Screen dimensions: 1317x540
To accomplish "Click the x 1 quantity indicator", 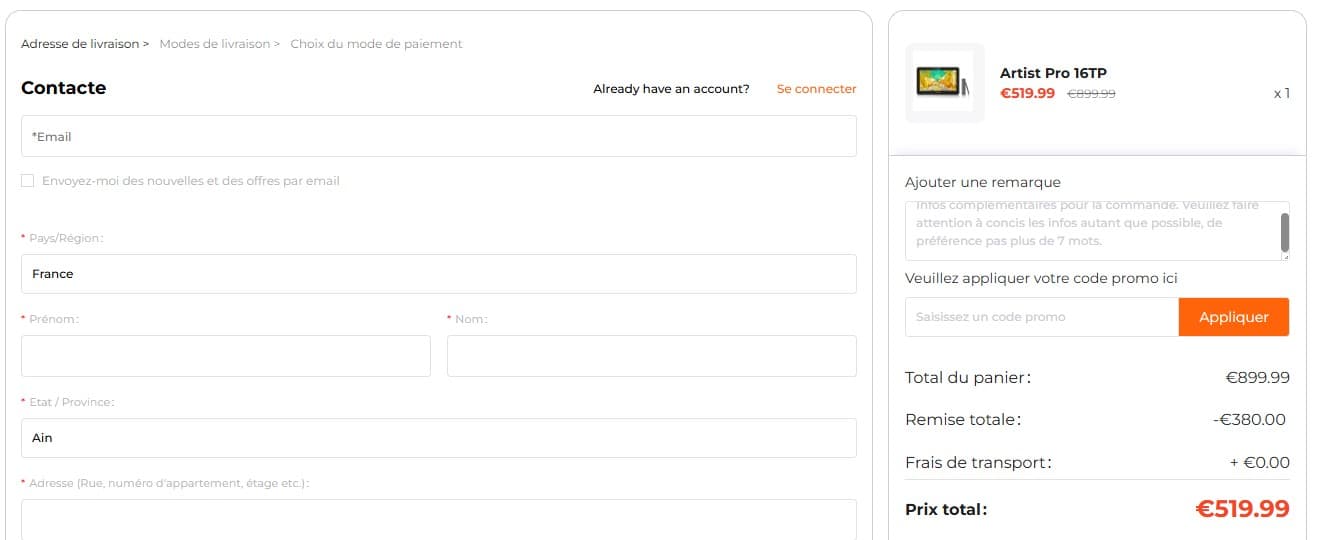I will [x=1281, y=94].
